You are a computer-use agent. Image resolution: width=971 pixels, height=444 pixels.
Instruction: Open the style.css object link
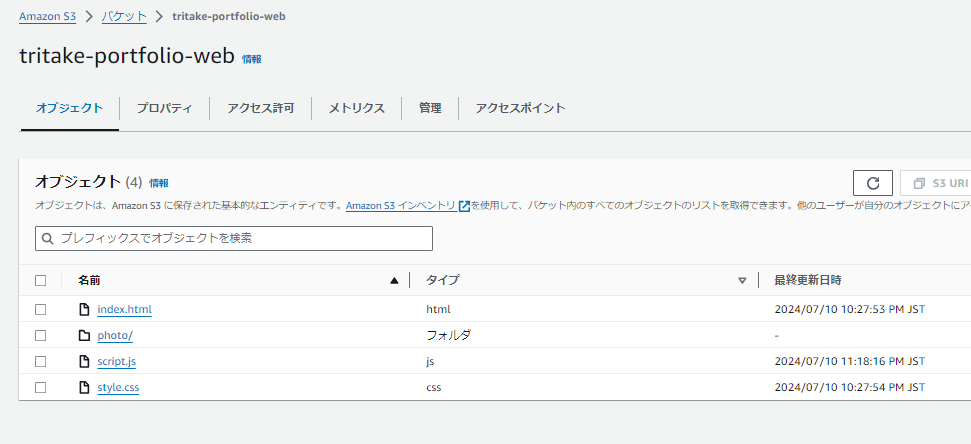point(118,388)
